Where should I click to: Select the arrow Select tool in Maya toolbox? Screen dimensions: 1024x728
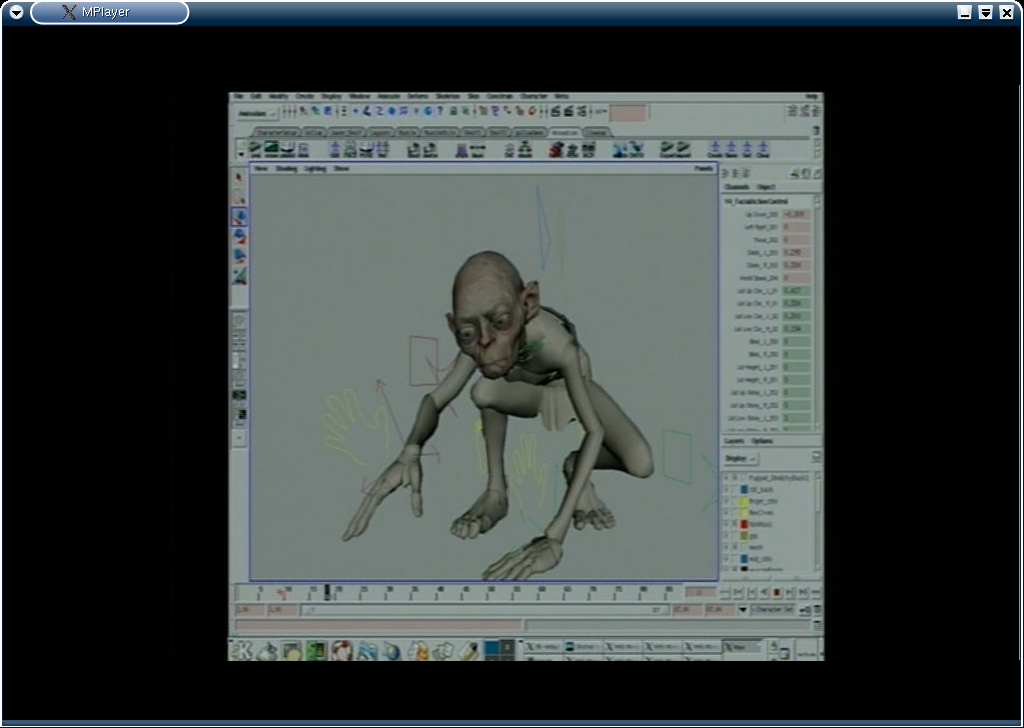(x=239, y=178)
